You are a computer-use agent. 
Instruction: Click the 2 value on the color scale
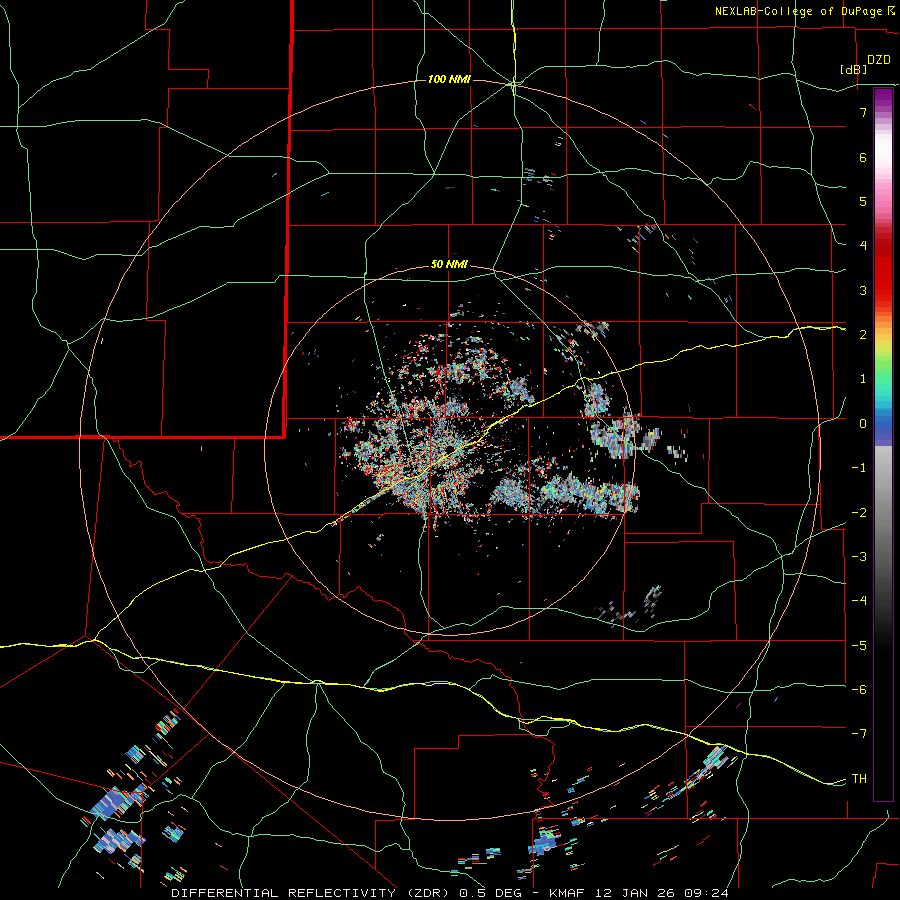tap(863, 335)
